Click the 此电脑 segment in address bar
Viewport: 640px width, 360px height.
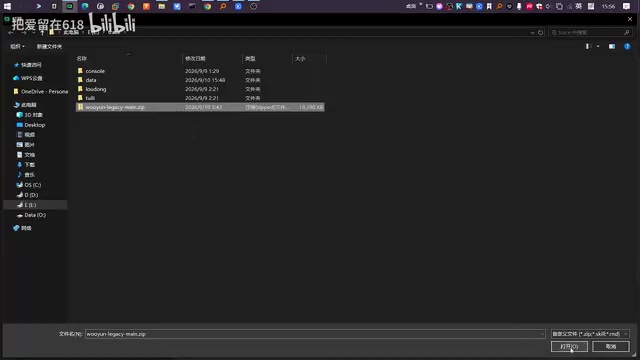pos(71,32)
